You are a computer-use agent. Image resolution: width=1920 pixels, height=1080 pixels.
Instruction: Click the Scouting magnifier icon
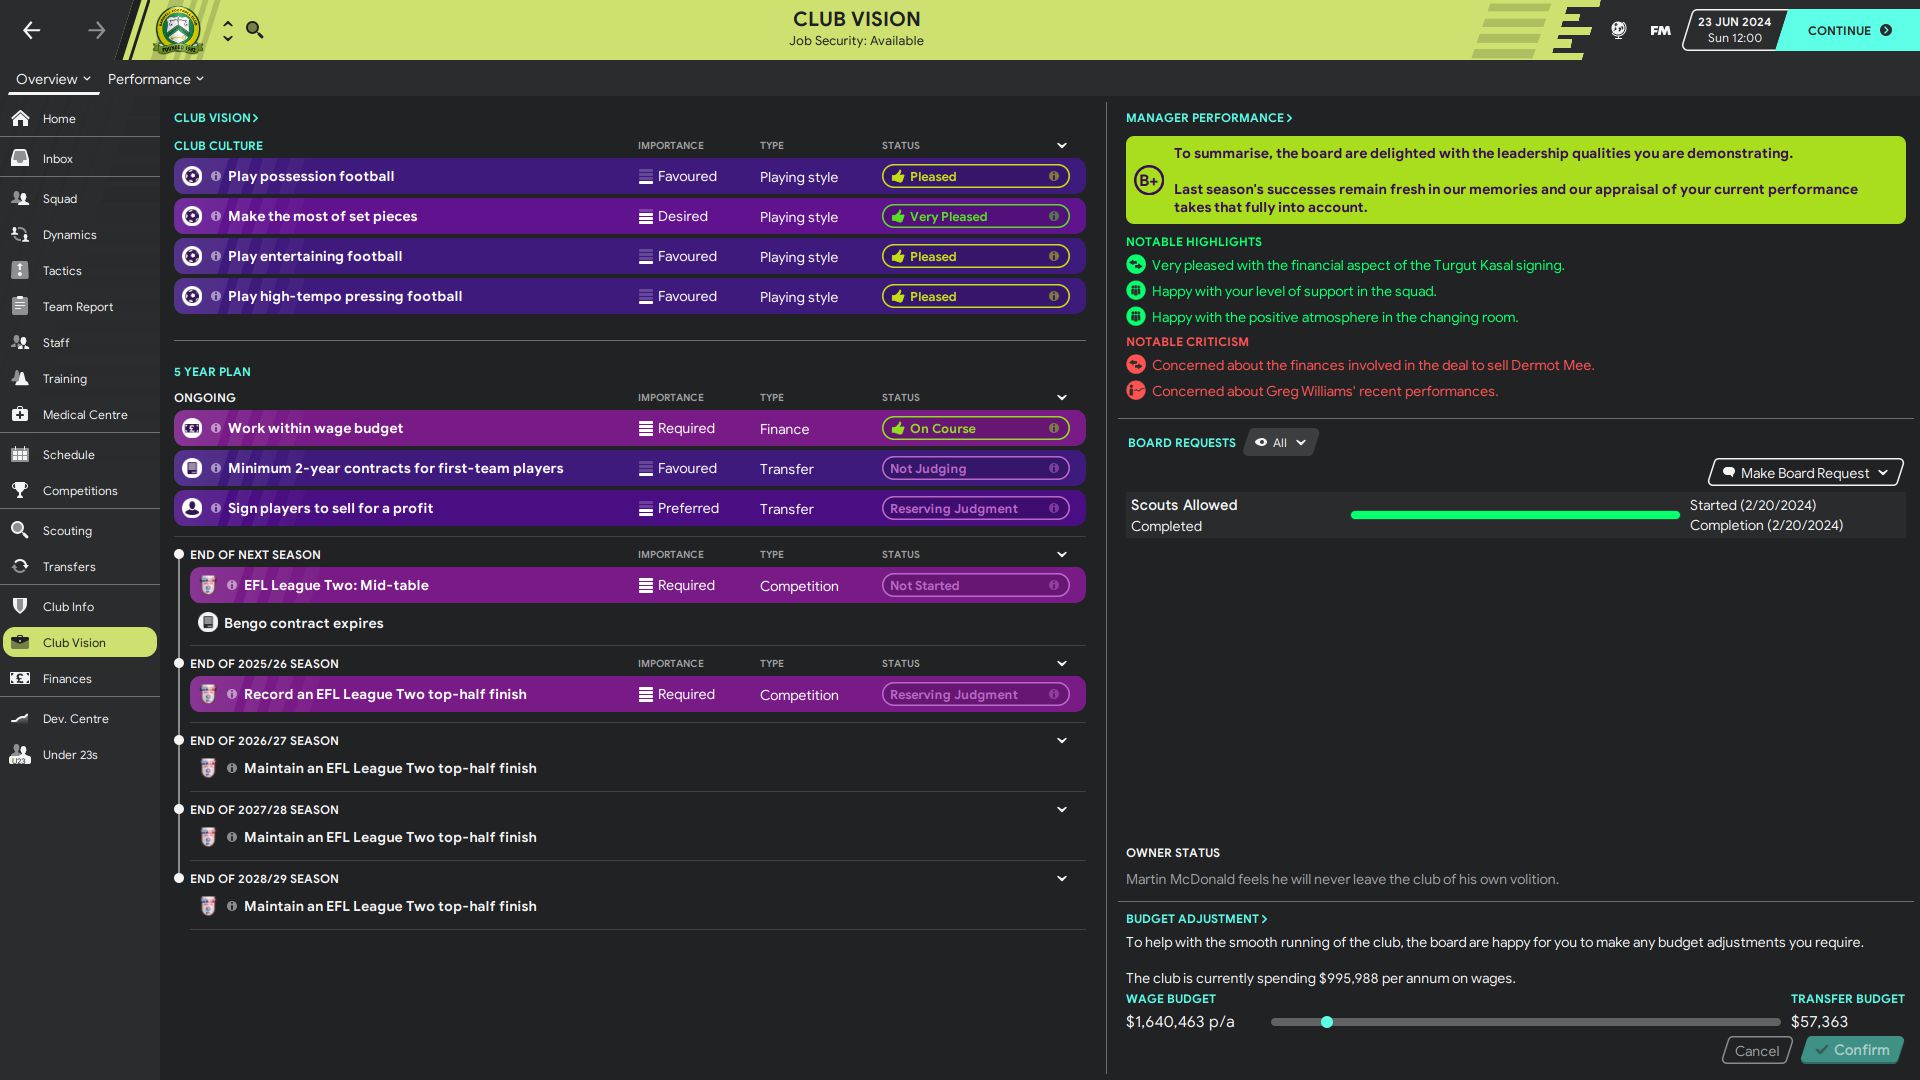20,530
